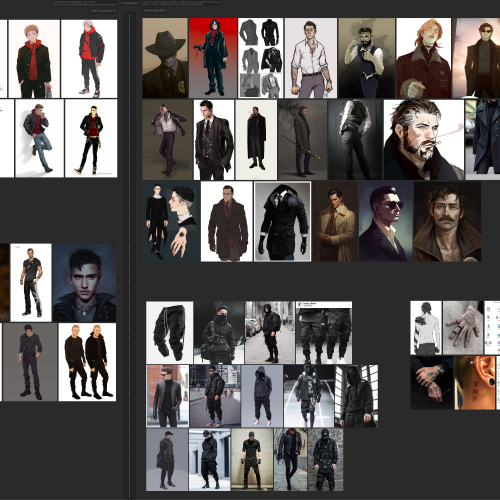
Task: Pick the long black coat figure on cream
Action: click(256, 140)
